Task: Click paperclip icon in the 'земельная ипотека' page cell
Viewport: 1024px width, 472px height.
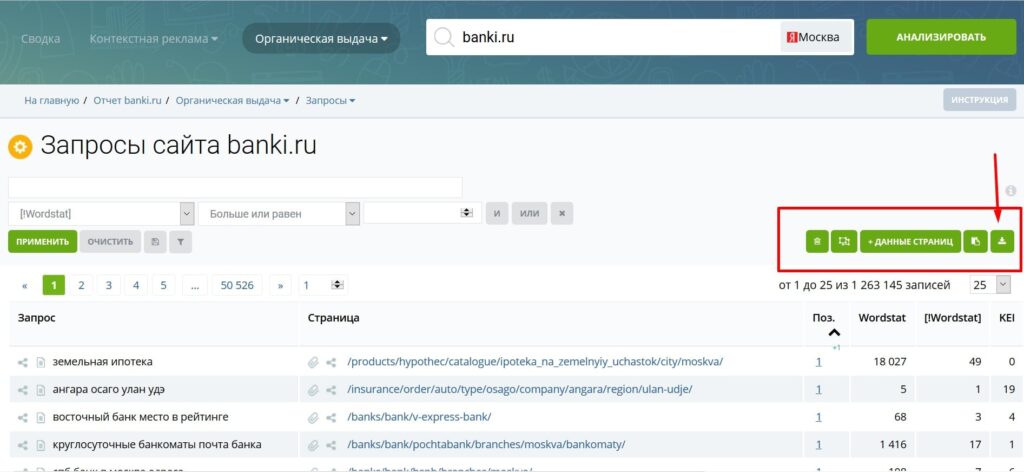Action: [313, 362]
